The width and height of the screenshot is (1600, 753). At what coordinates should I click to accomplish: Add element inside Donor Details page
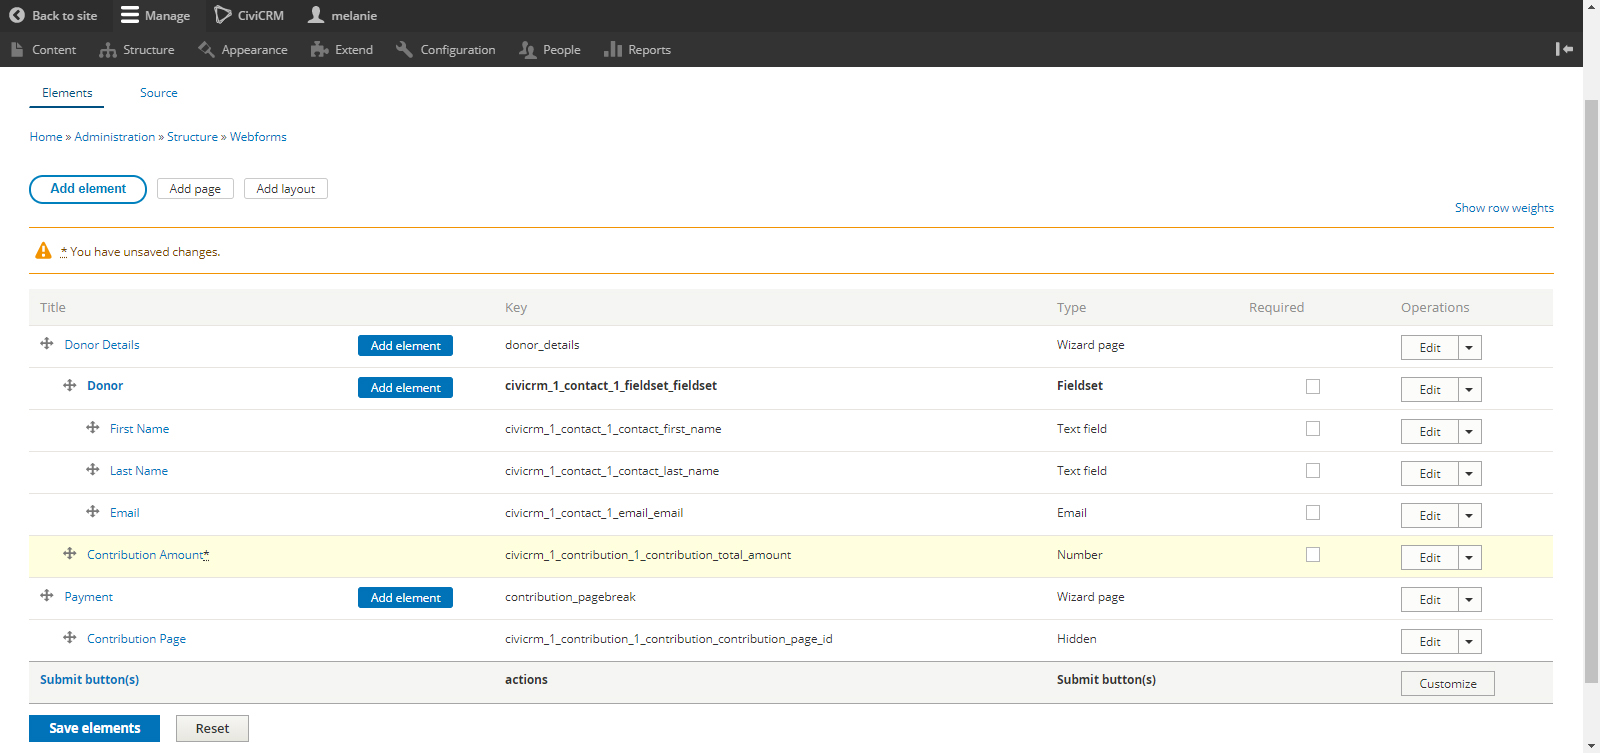coord(405,346)
